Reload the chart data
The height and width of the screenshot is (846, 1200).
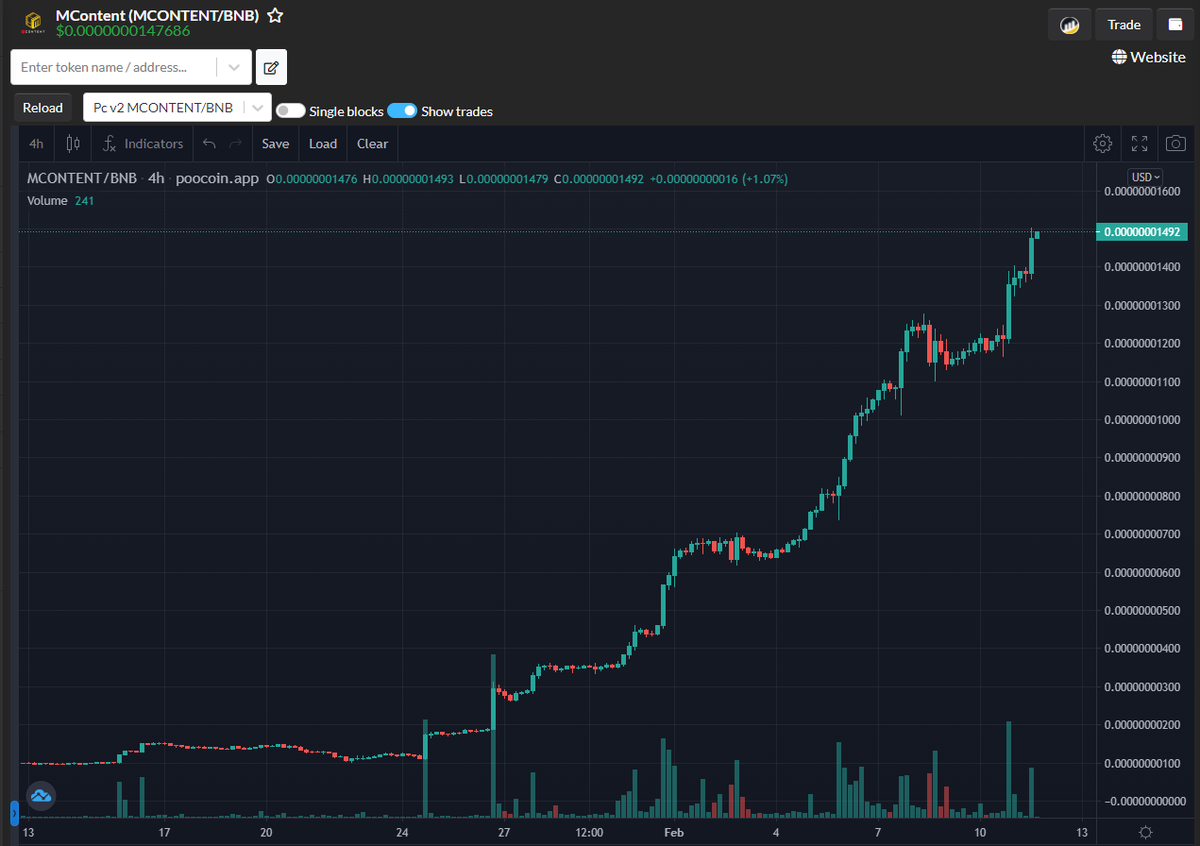click(x=43, y=108)
